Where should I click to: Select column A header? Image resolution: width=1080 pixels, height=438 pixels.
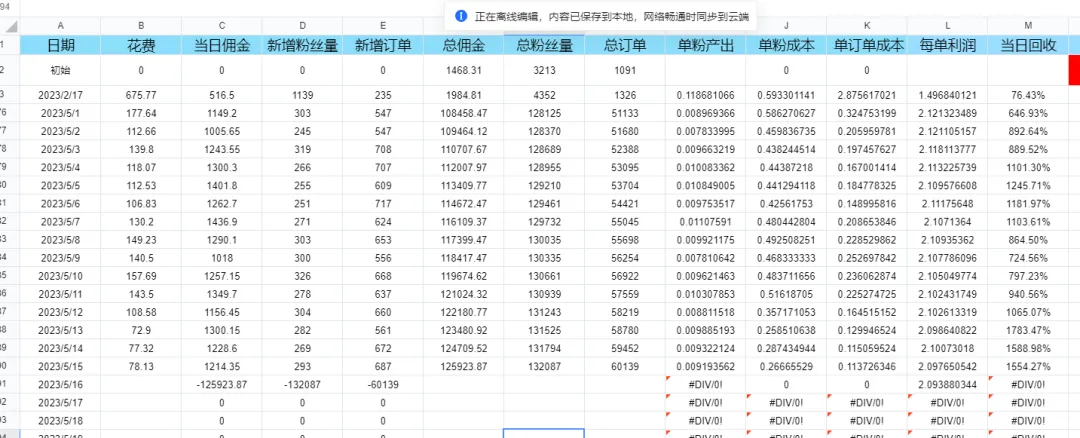61,27
